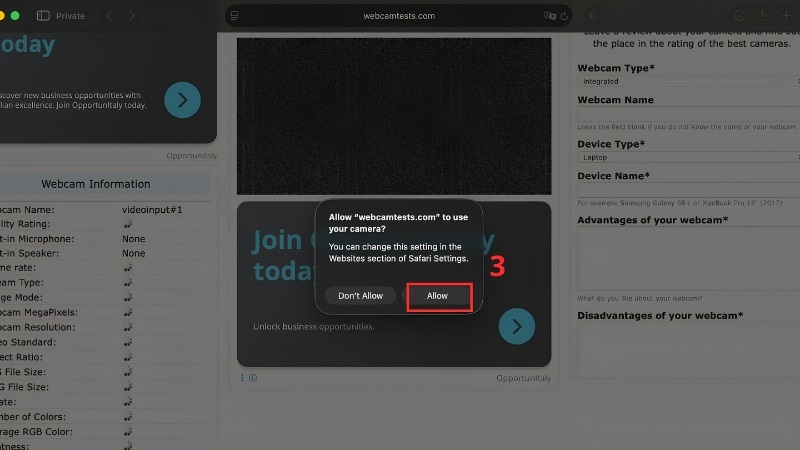Click the Number of Colors row label
This screenshot has height=450, width=800.
click(x=33, y=416)
